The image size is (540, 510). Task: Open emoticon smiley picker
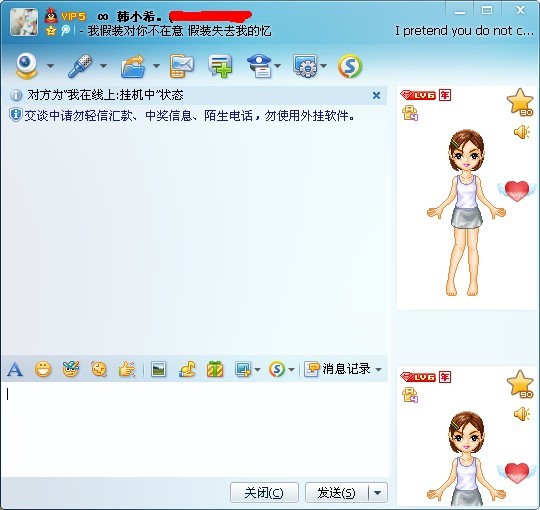point(43,370)
